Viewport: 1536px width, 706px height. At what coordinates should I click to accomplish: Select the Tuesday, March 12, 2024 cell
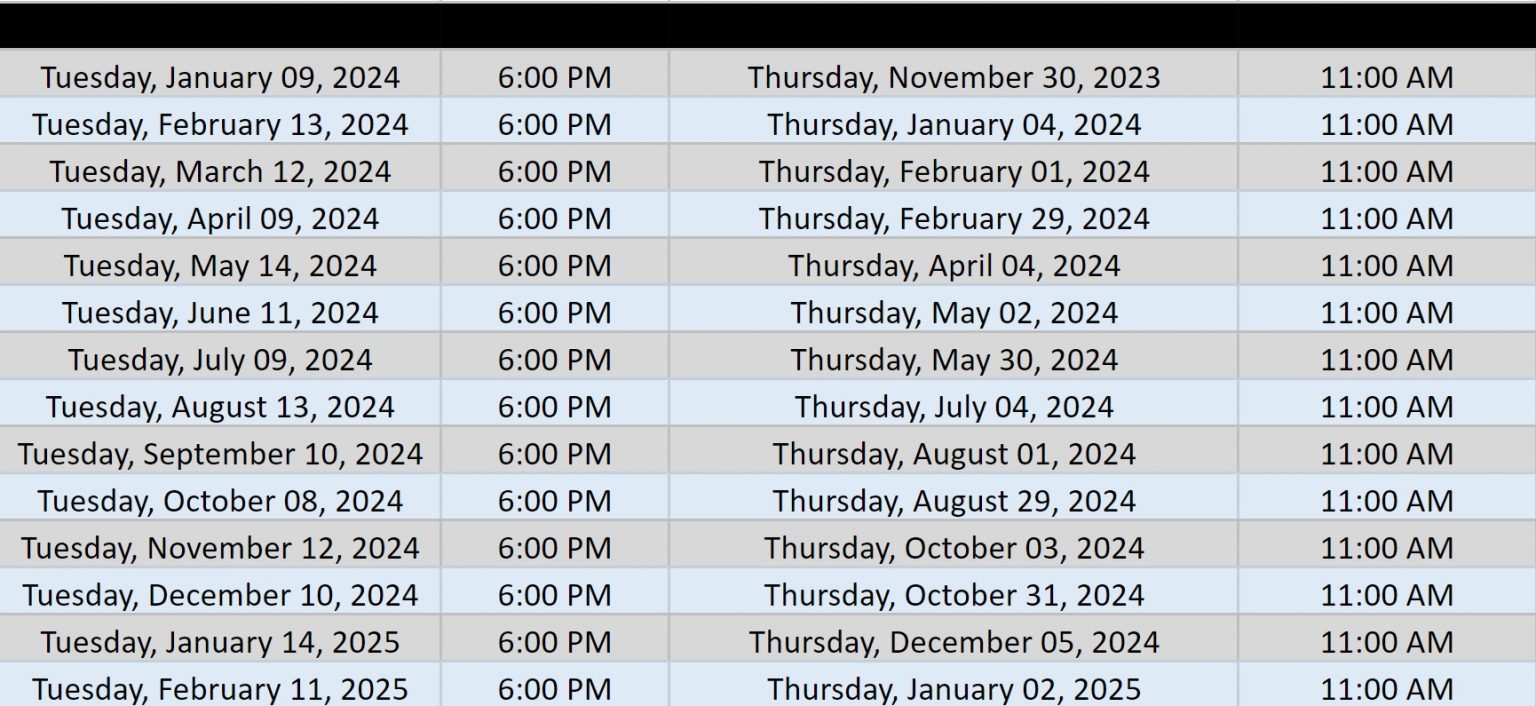(x=220, y=172)
